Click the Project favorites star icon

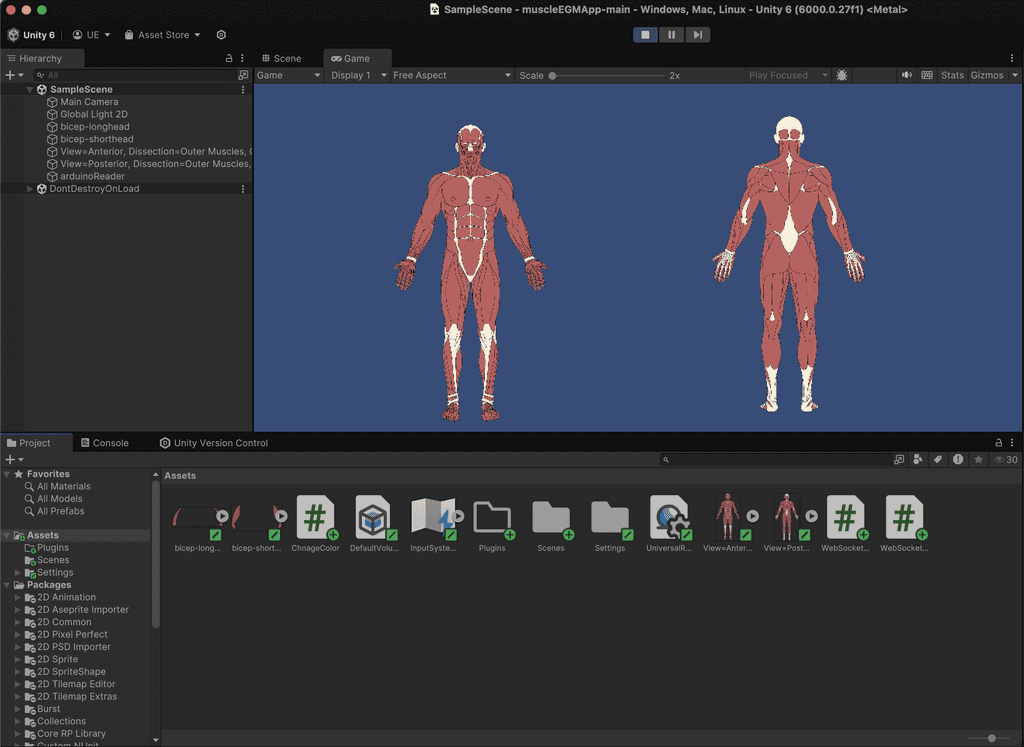click(978, 460)
